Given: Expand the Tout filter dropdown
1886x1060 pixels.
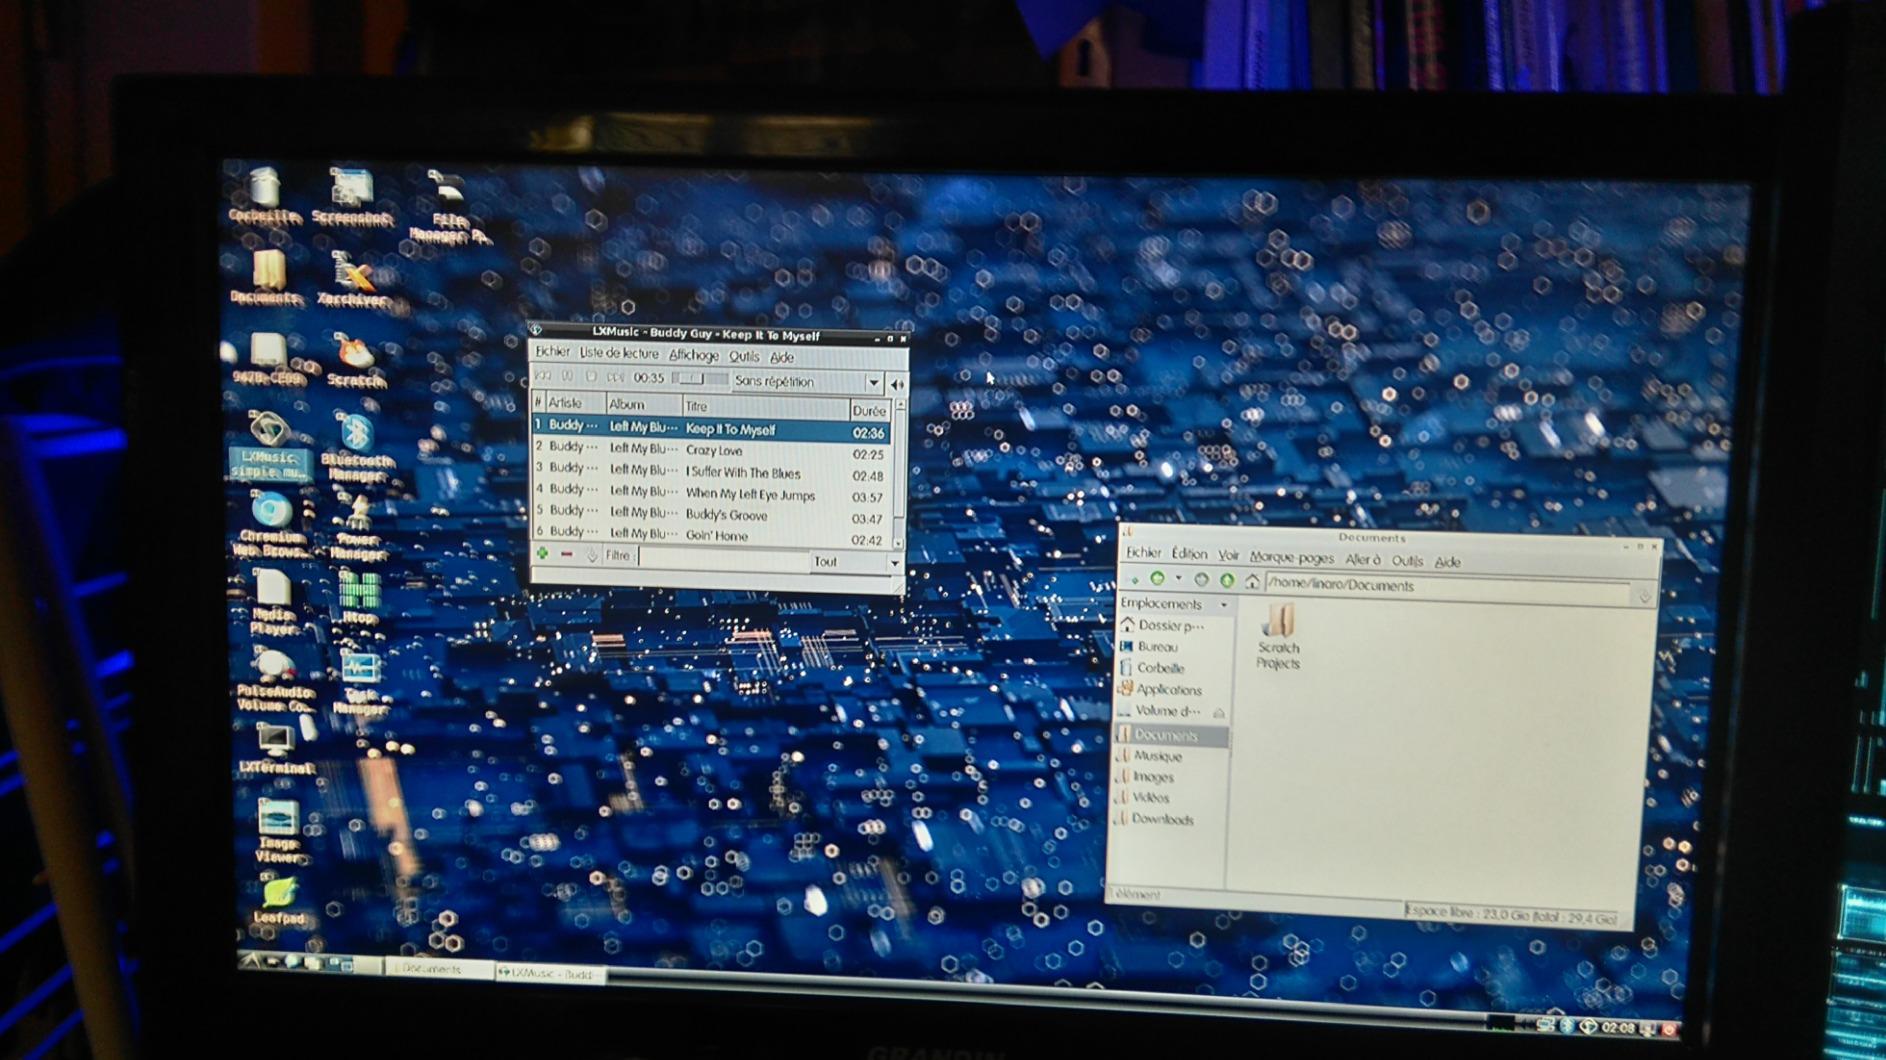Looking at the screenshot, I should pyautogui.click(x=894, y=563).
